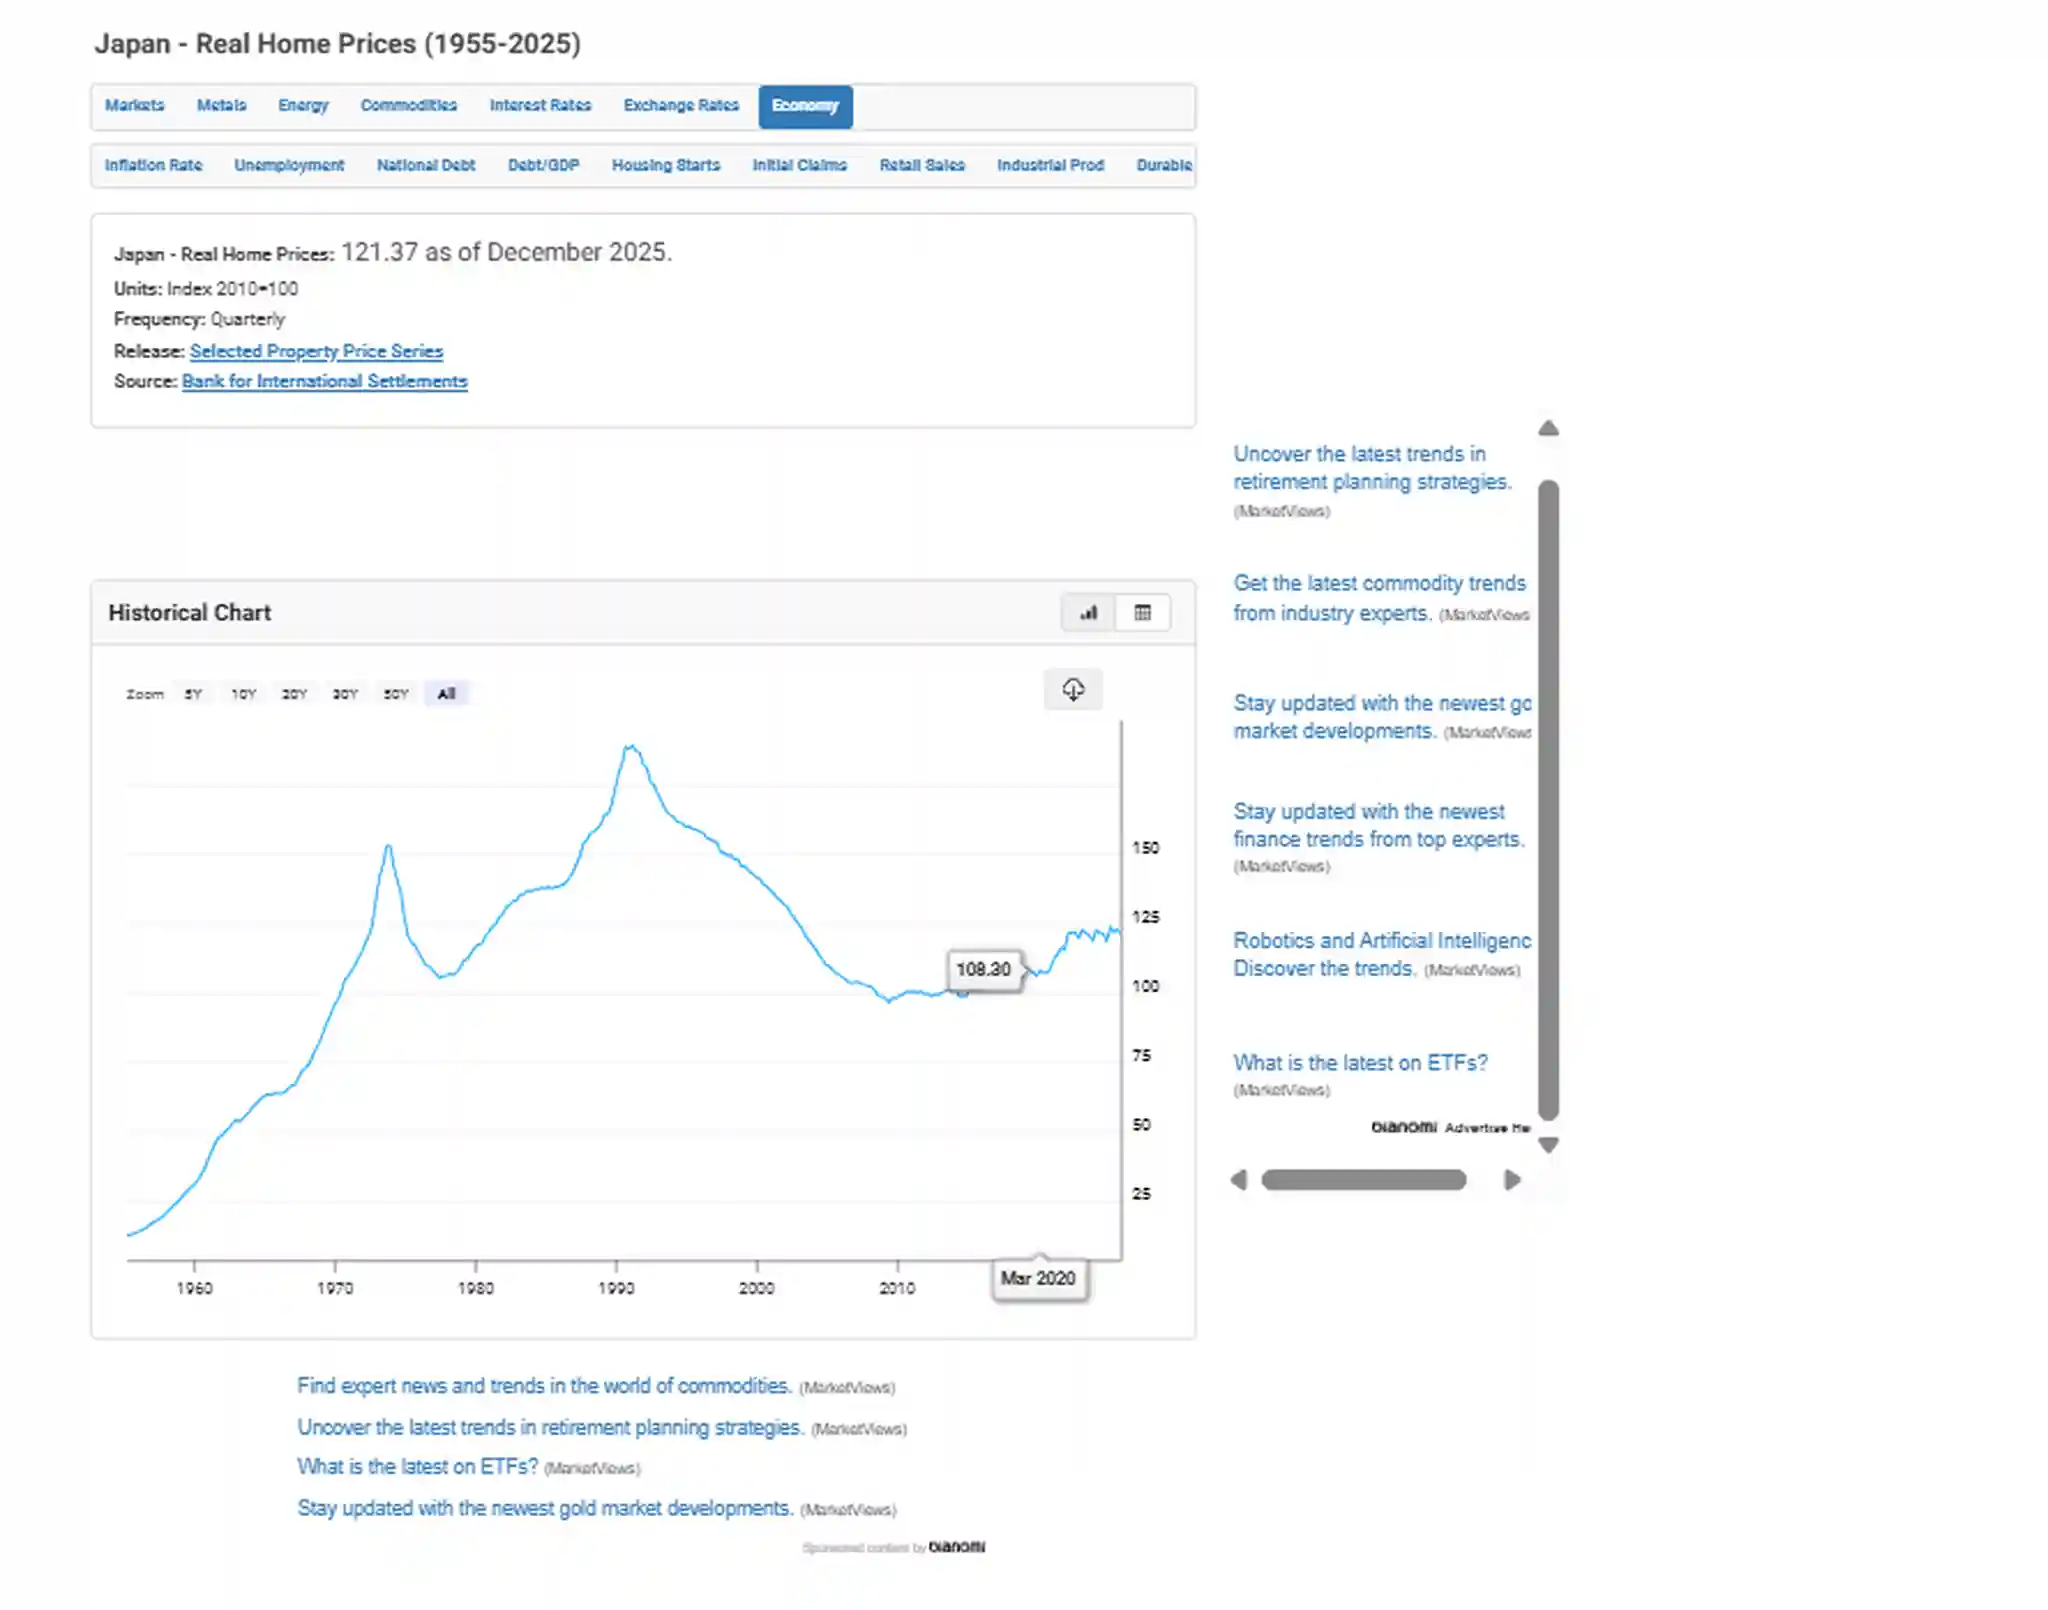The width and height of the screenshot is (2048, 1610).
Task: Open 'What is the latest on ETFs?' sidebar link
Action: (1360, 1063)
